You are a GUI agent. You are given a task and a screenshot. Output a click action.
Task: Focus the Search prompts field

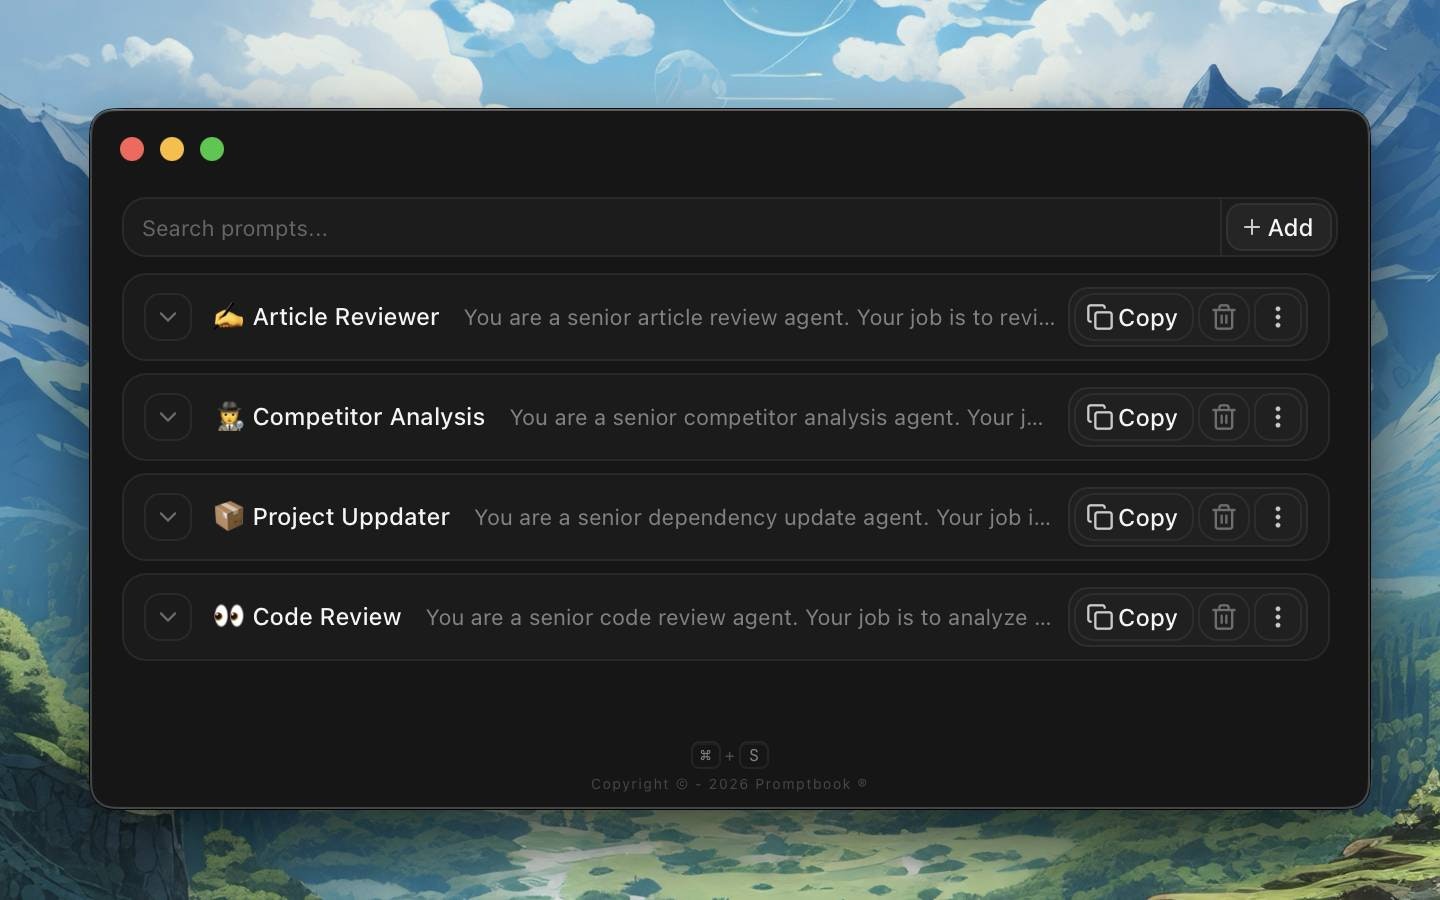coord(671,228)
